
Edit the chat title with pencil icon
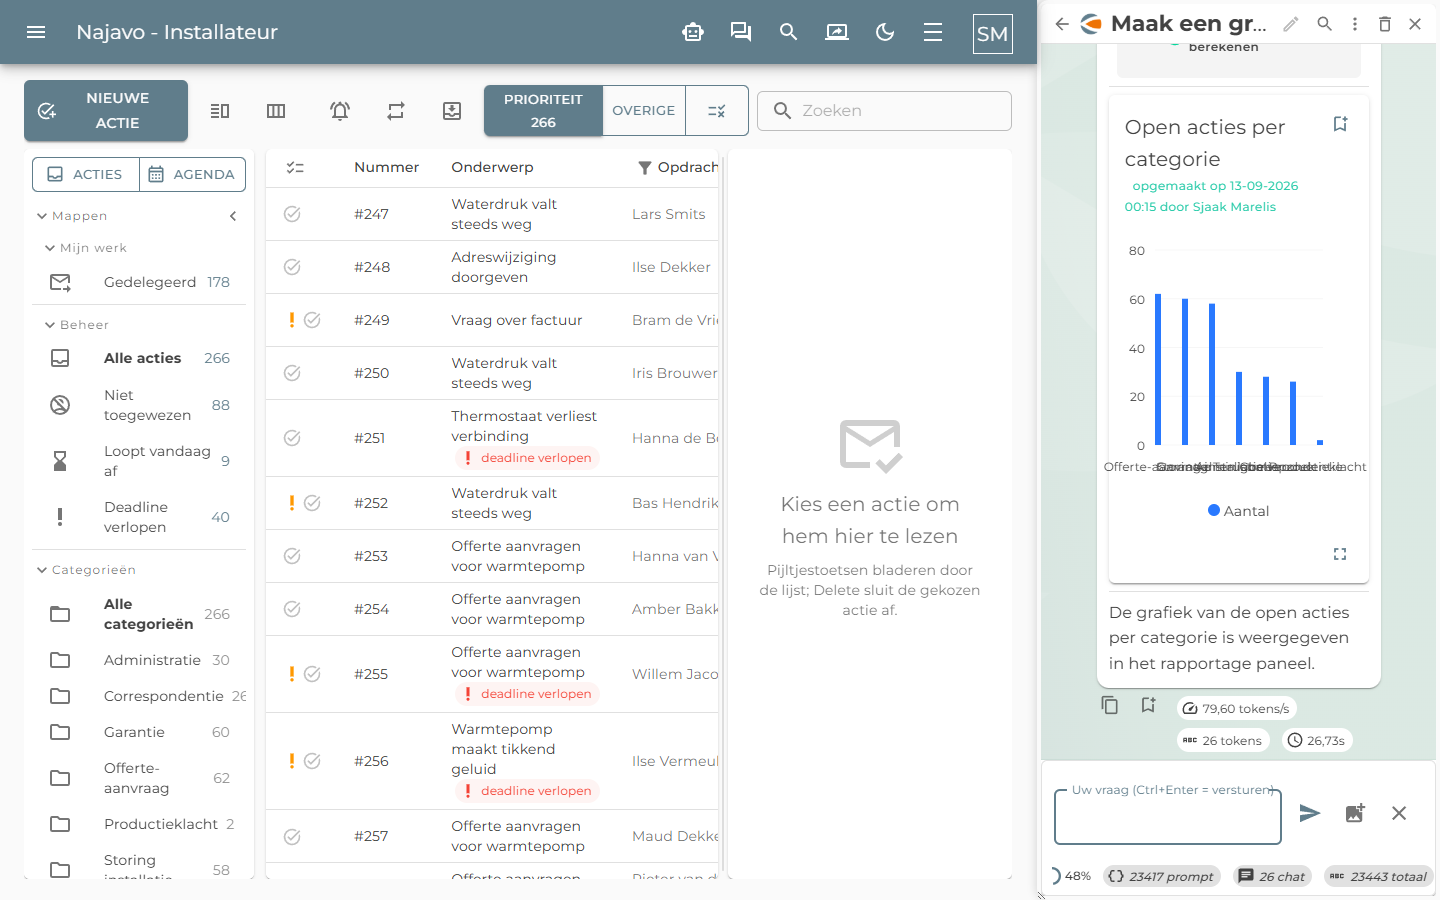(1291, 24)
